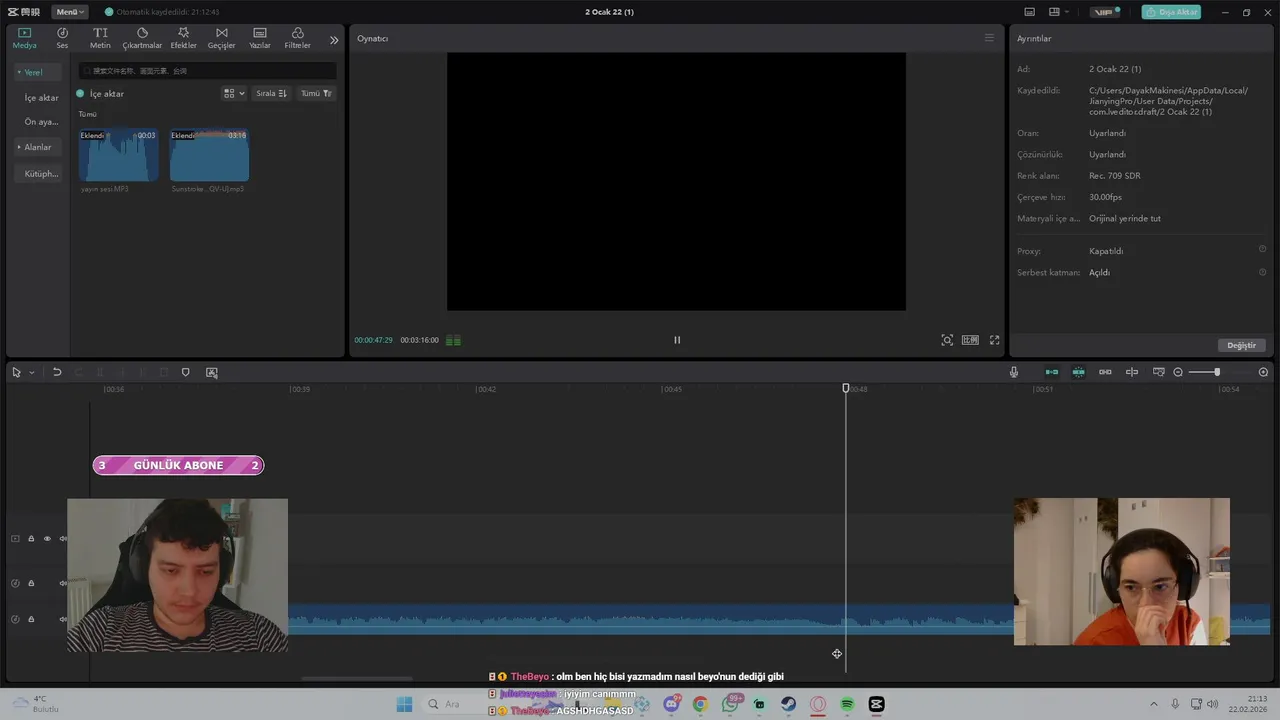Select Ön aya... in sidebar
The height and width of the screenshot is (720, 1280).
[x=41, y=122]
